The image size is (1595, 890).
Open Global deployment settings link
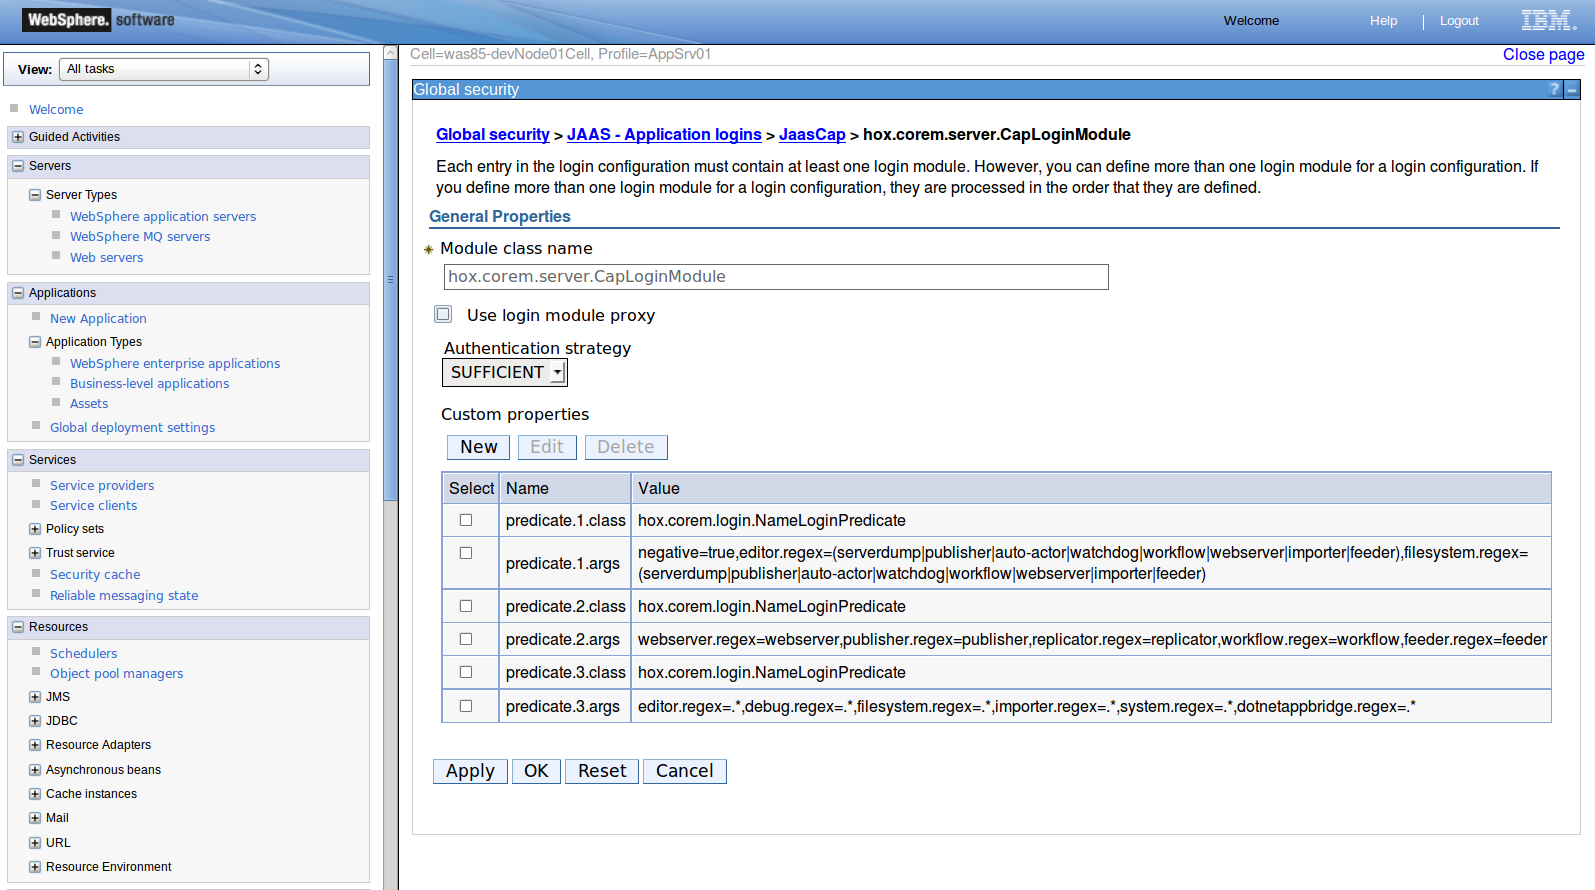(x=133, y=428)
